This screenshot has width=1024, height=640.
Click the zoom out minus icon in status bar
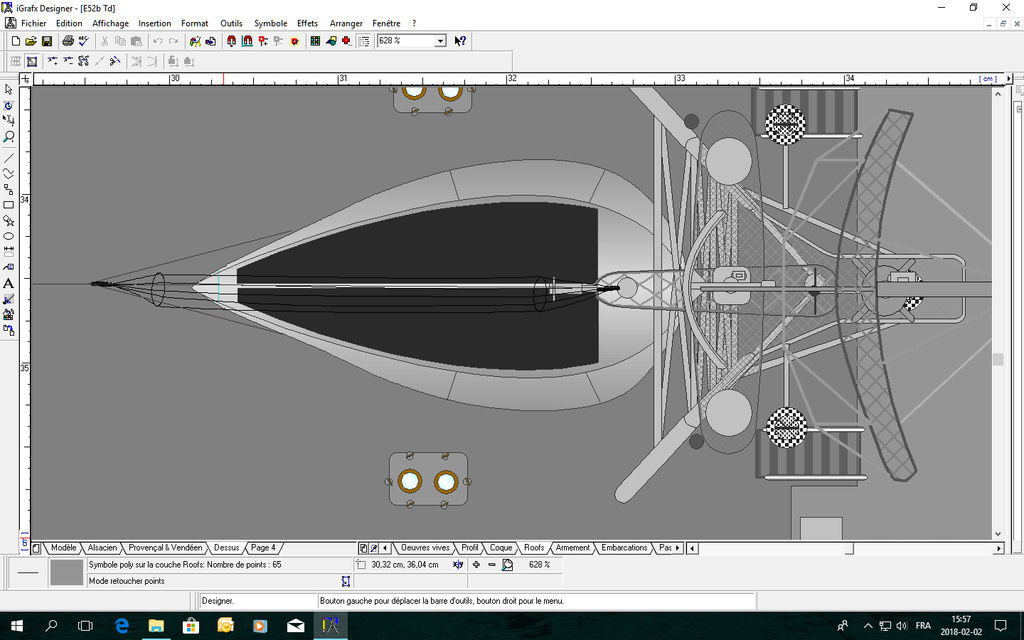[492, 565]
